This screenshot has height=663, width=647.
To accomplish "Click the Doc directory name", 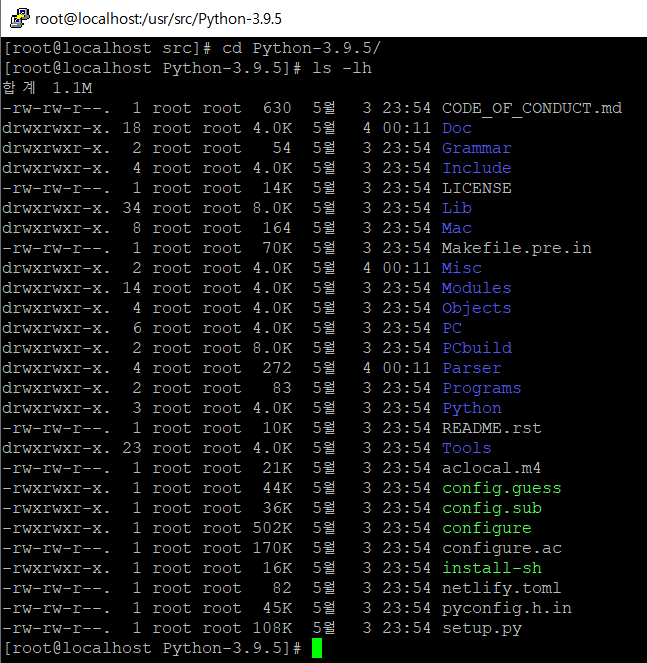I will pos(457,128).
